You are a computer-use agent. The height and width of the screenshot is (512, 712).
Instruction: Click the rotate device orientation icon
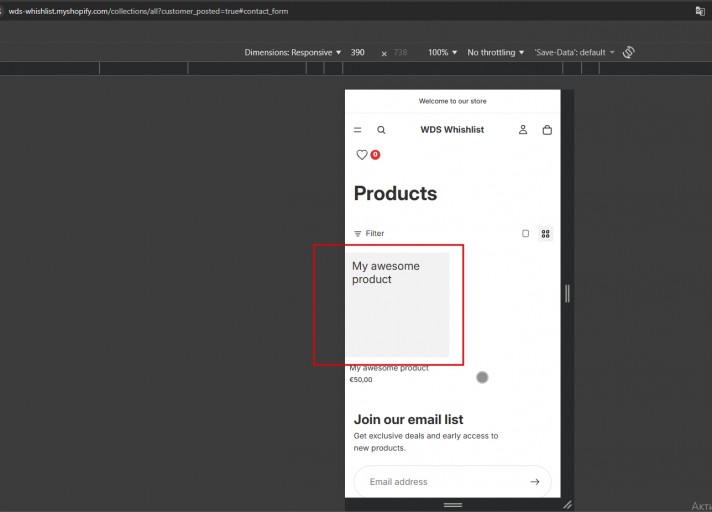point(628,52)
